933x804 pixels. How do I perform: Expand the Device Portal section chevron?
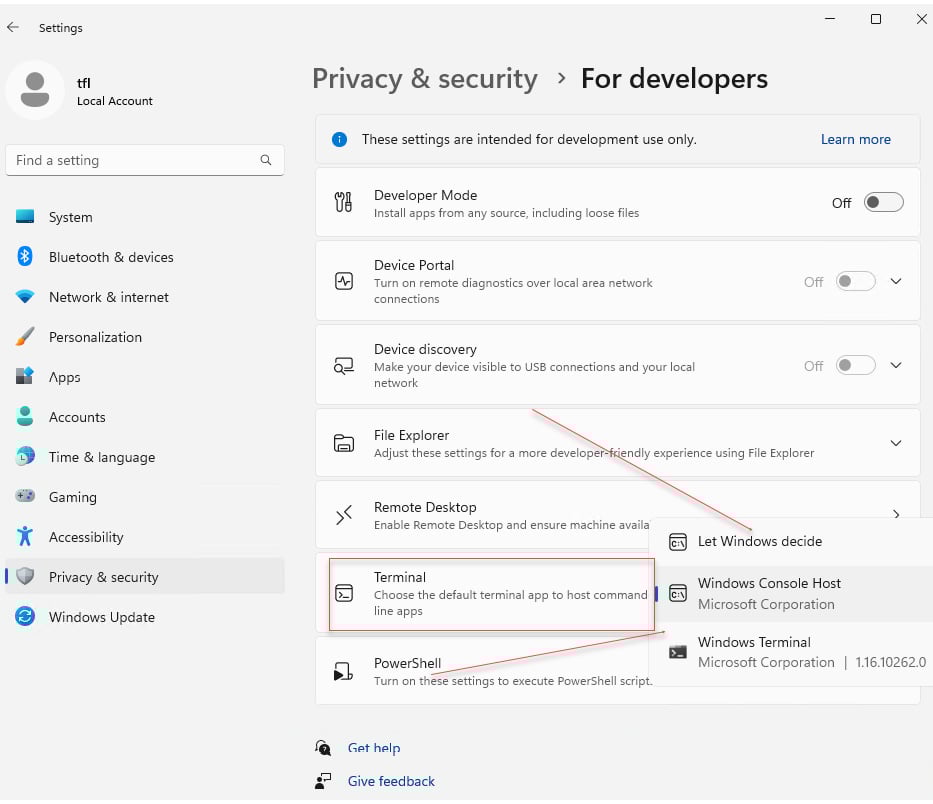896,281
